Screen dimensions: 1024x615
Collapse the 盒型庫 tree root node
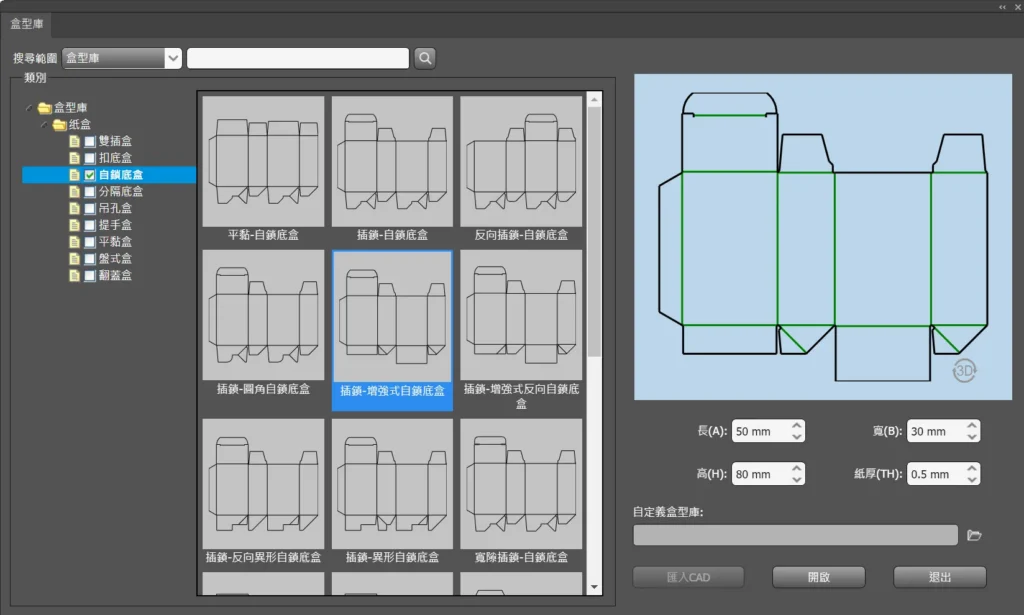[28, 108]
